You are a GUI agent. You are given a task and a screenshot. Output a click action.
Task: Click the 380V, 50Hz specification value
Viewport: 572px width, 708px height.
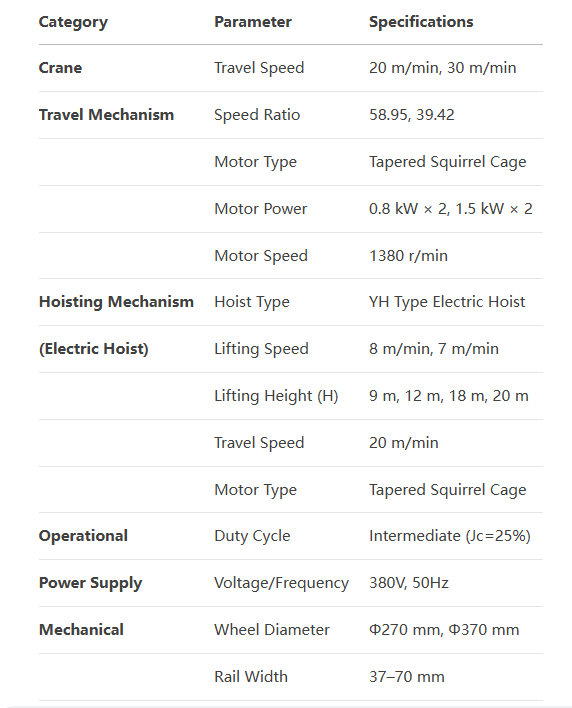pyautogui.click(x=409, y=583)
